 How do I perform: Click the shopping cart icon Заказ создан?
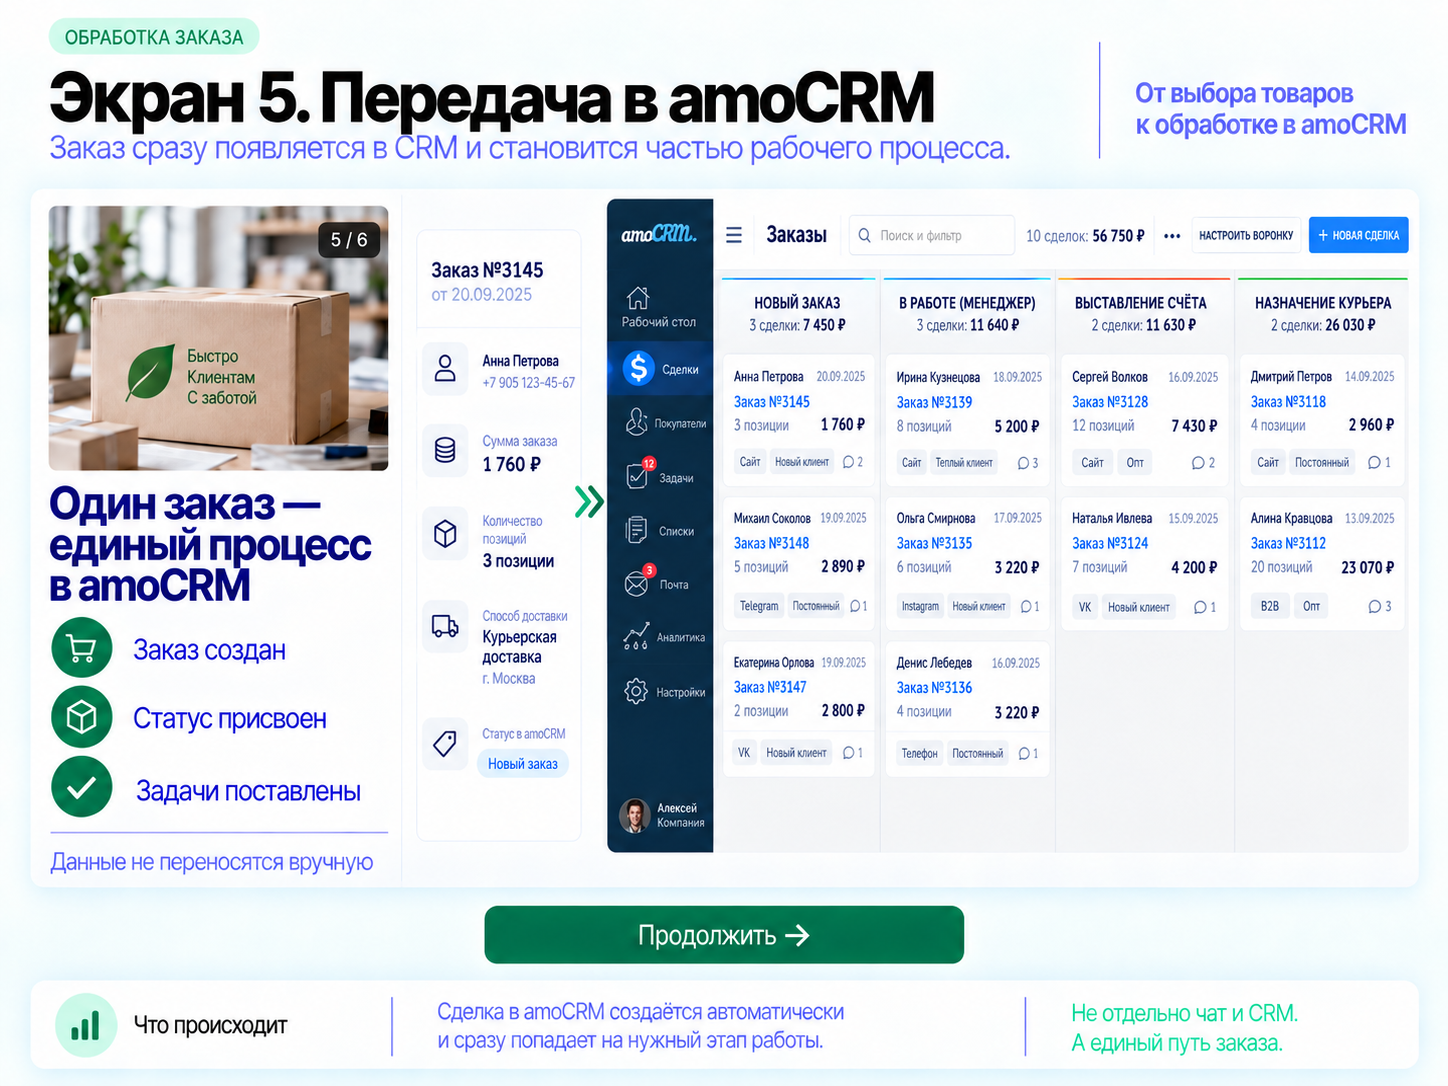point(82,649)
